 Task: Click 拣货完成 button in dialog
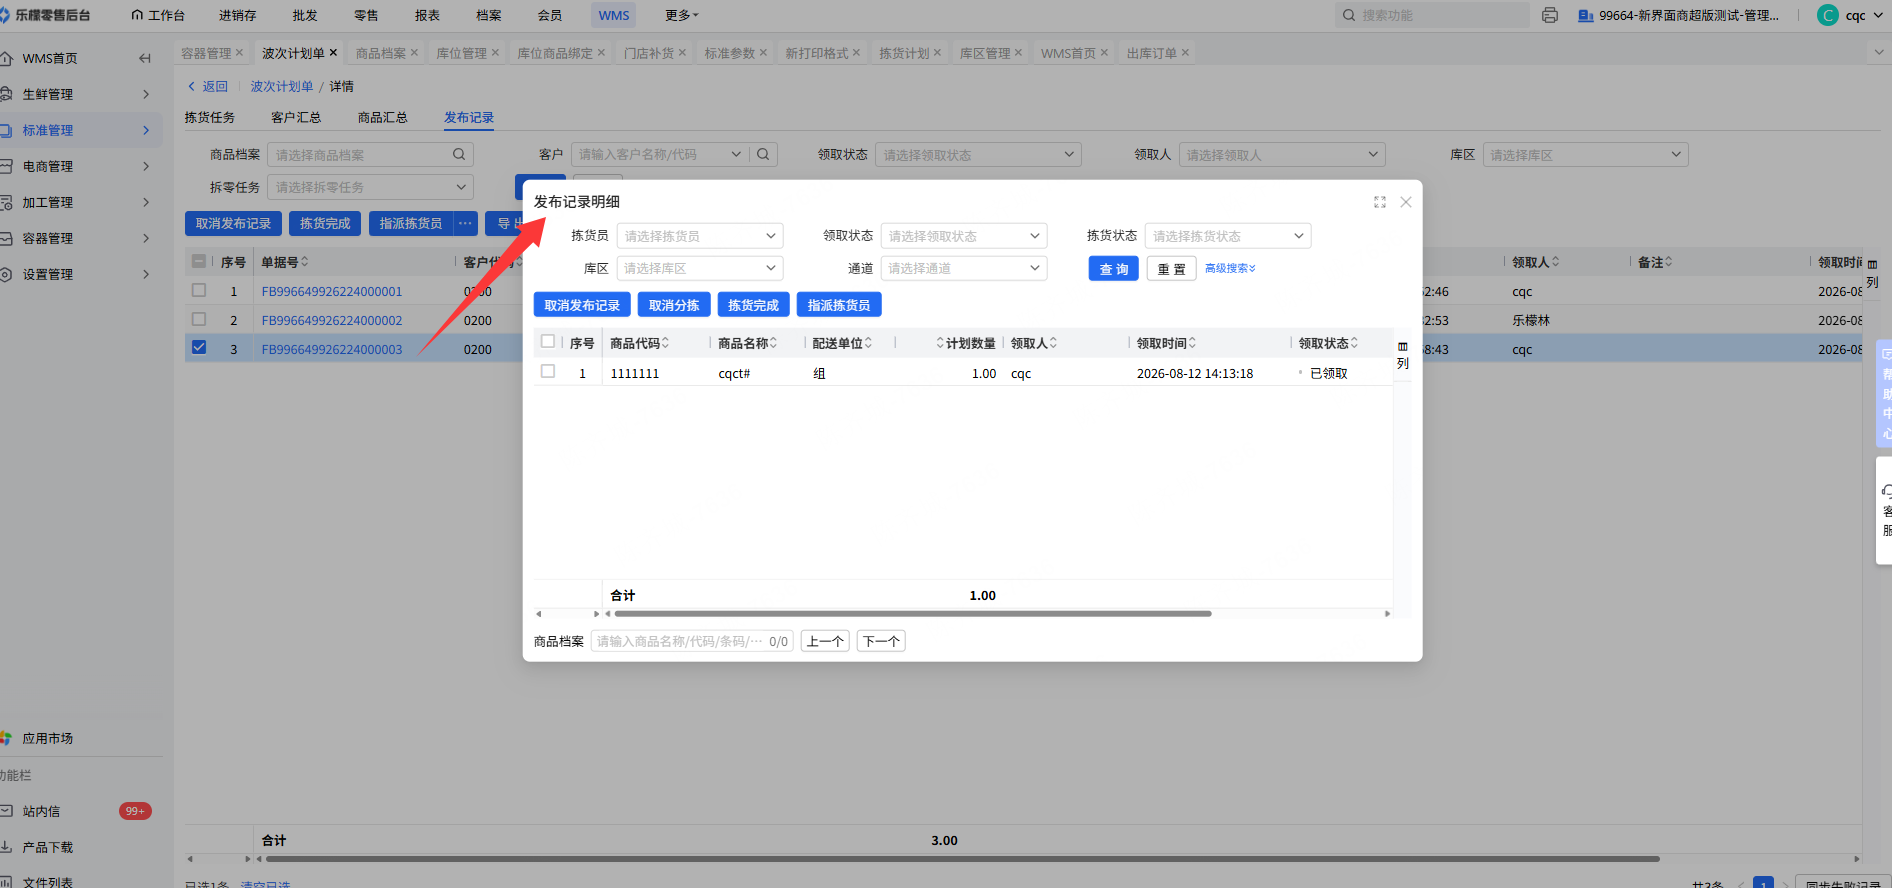pos(753,305)
